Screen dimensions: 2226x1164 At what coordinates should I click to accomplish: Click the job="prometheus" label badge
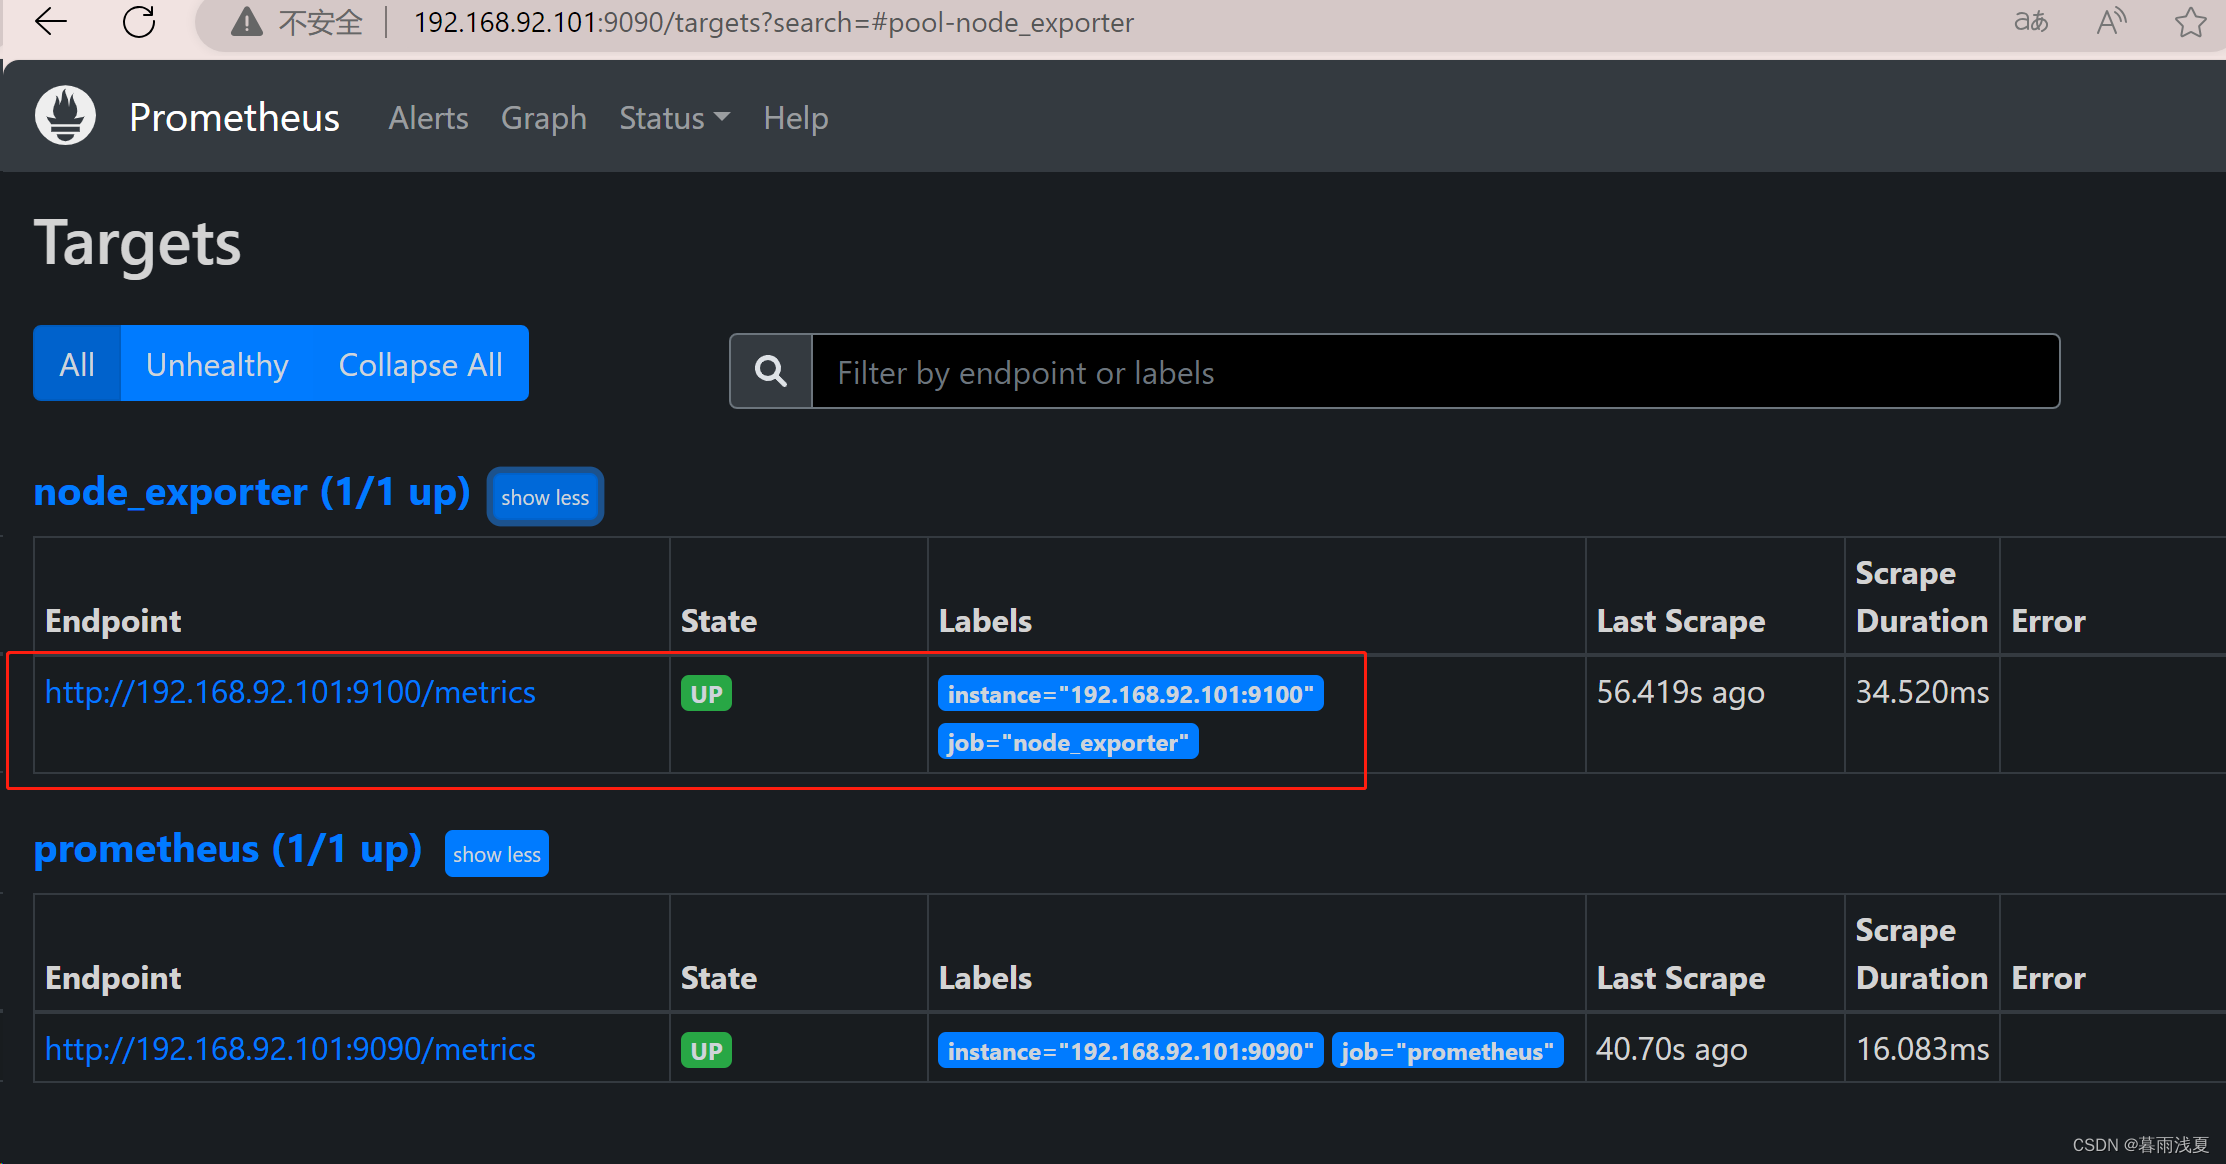1447,1051
